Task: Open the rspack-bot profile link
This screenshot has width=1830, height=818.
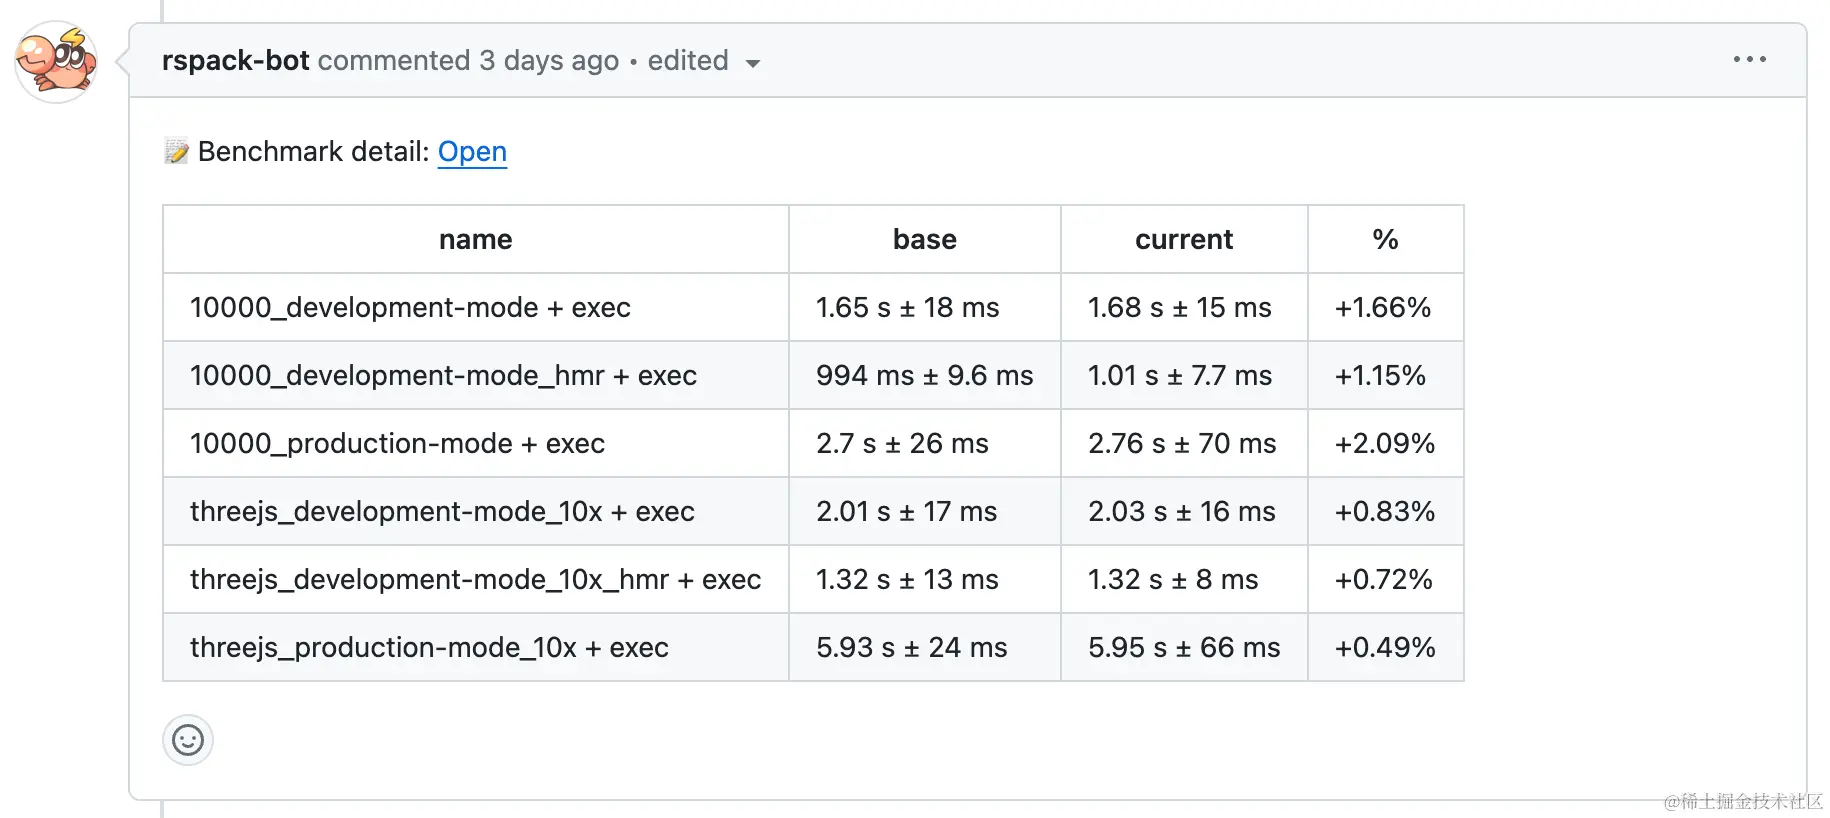Action: (235, 61)
